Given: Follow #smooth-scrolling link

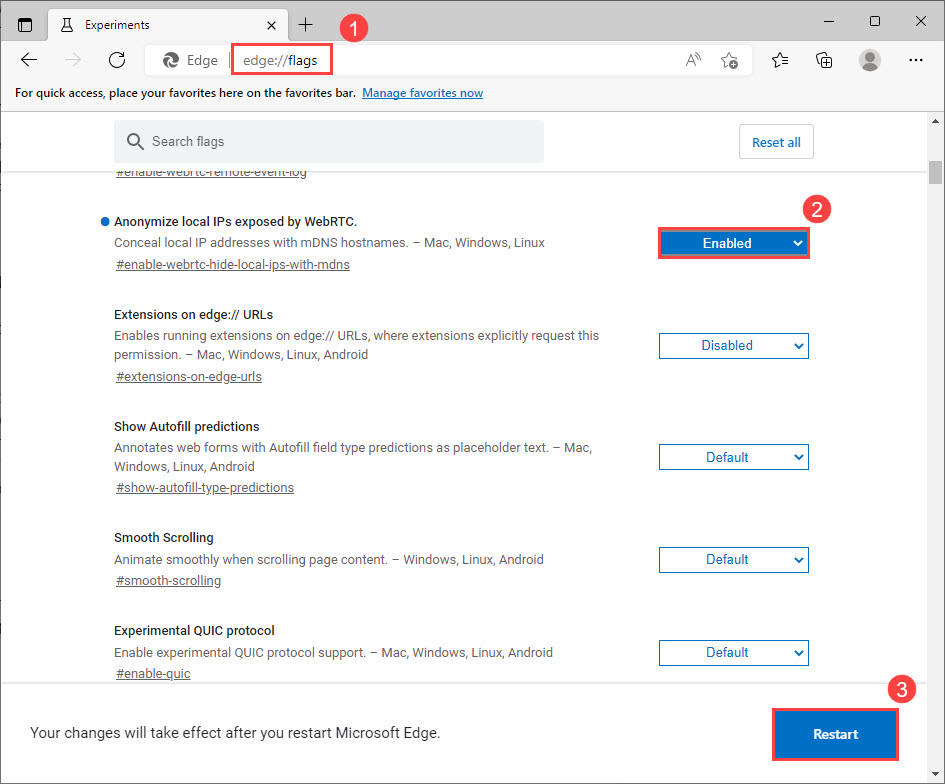Looking at the screenshot, I should tap(168, 581).
